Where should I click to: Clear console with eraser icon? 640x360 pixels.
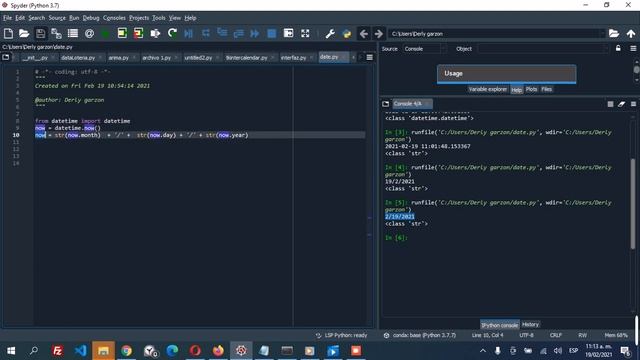(x=621, y=104)
